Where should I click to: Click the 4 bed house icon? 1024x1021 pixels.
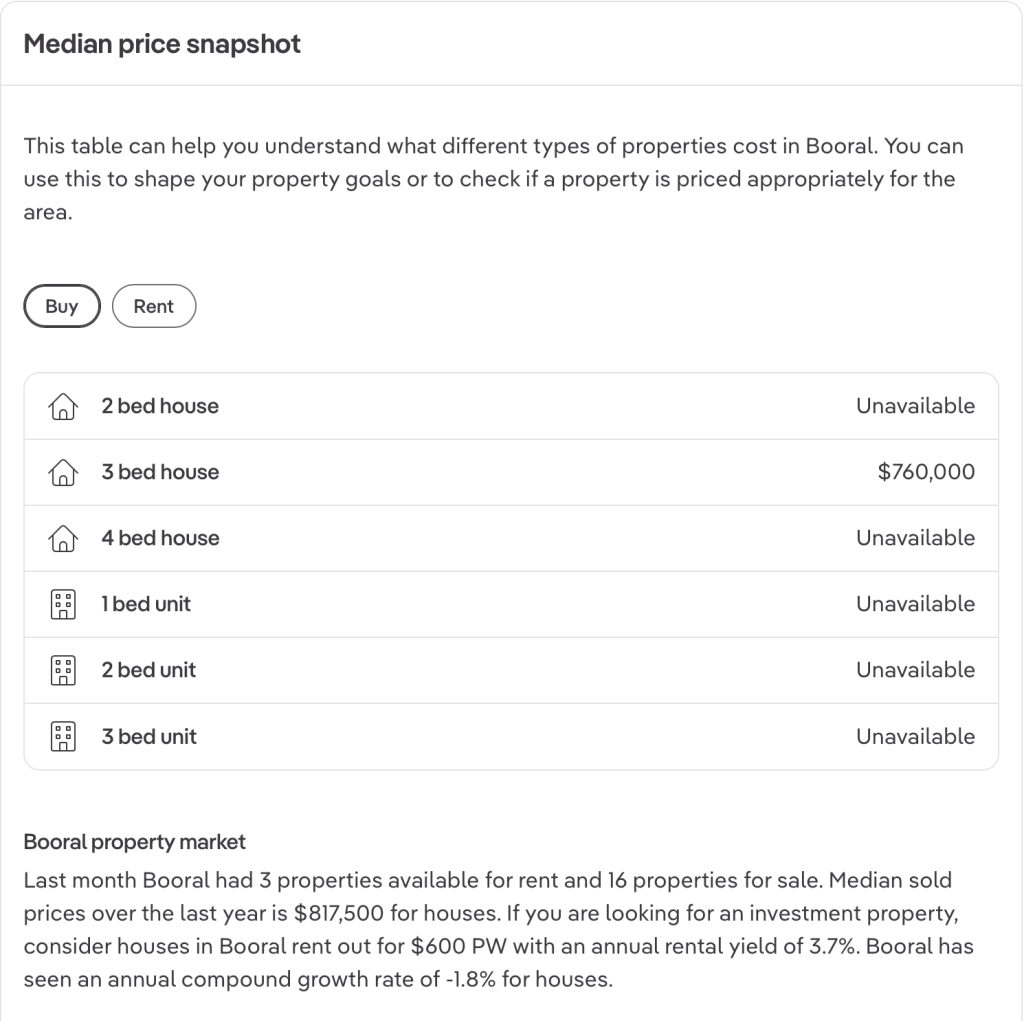tap(63, 538)
